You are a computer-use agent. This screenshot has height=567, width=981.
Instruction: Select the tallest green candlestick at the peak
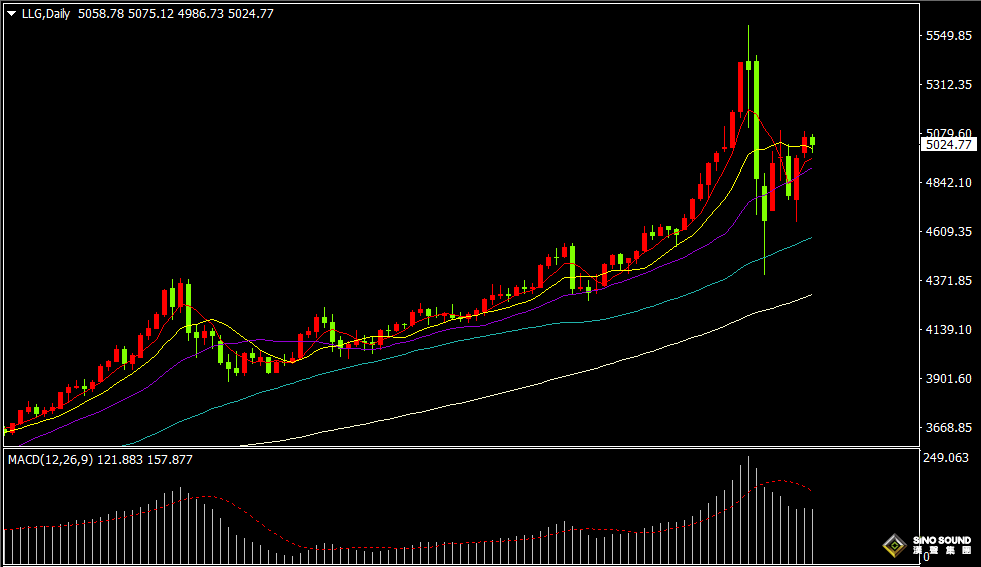[756, 120]
